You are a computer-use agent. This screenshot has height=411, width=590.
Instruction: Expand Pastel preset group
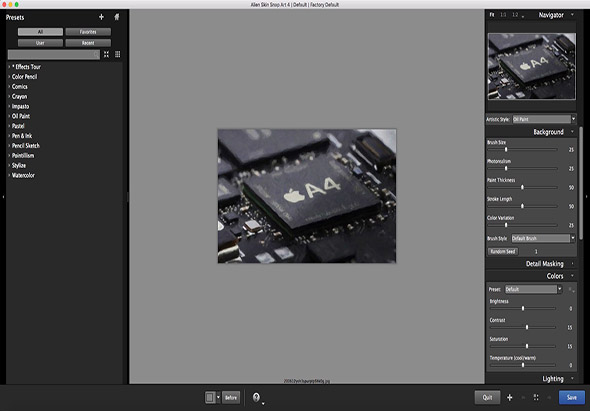click(9, 126)
